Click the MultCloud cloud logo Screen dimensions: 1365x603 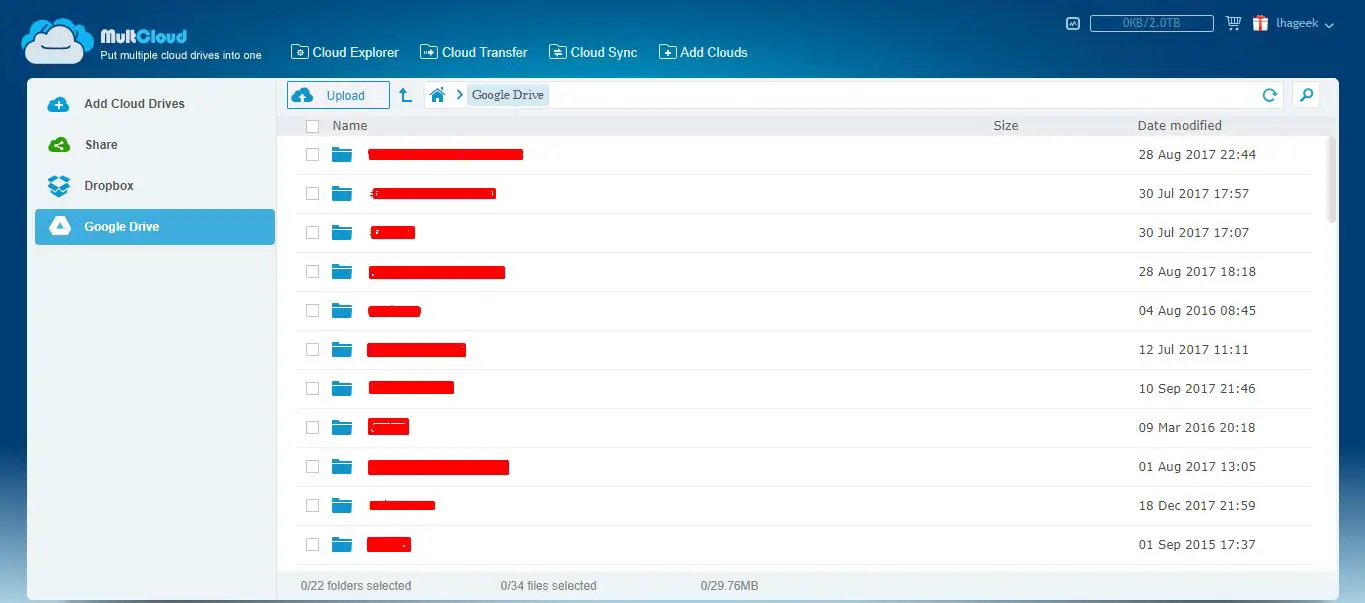tap(57, 42)
